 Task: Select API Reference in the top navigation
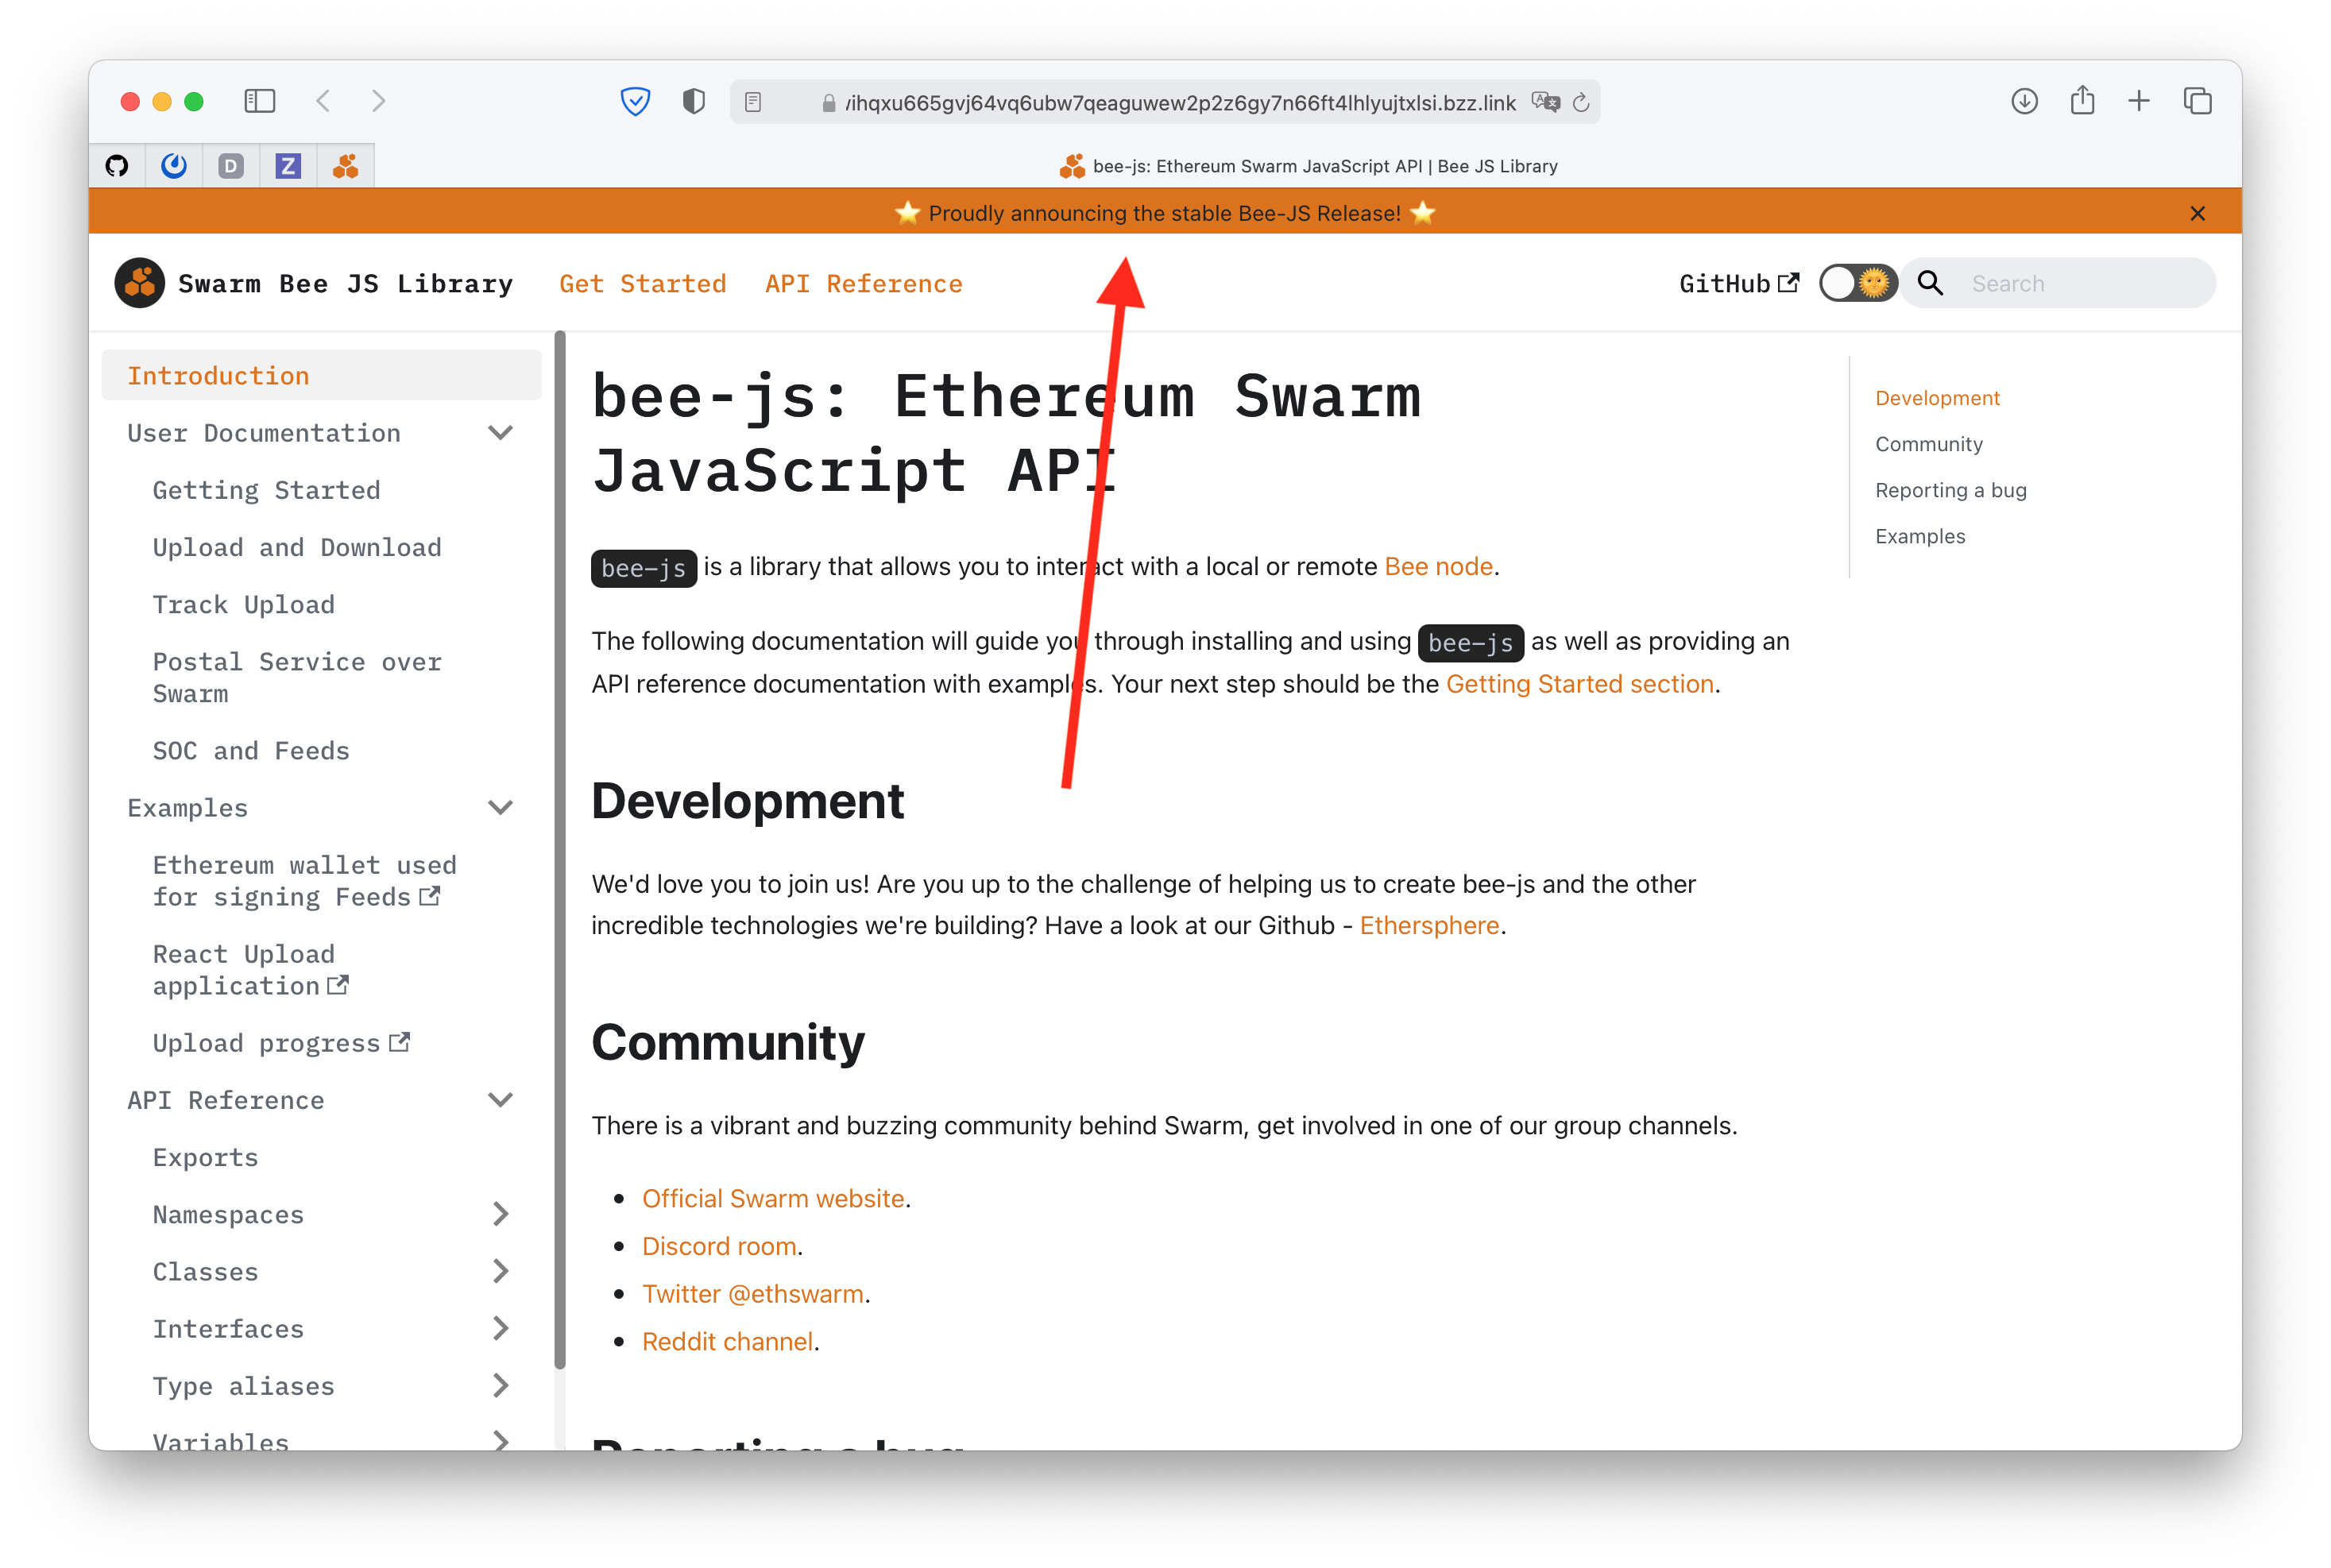pos(863,283)
